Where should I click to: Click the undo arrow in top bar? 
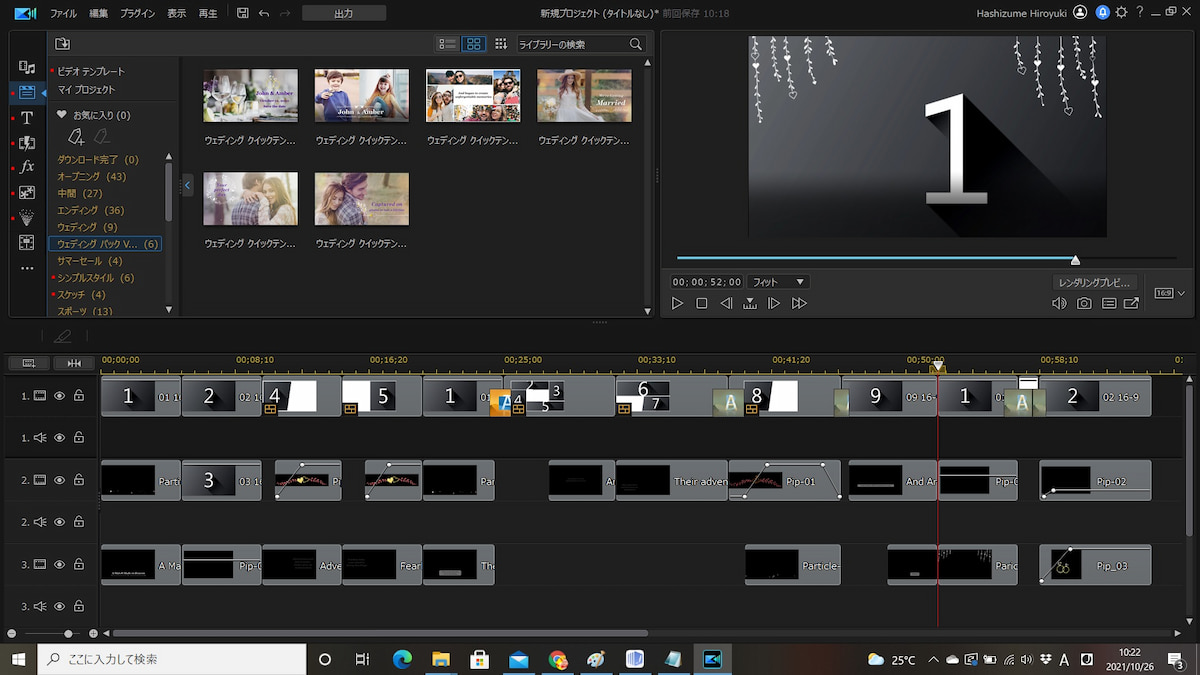pyautogui.click(x=264, y=13)
